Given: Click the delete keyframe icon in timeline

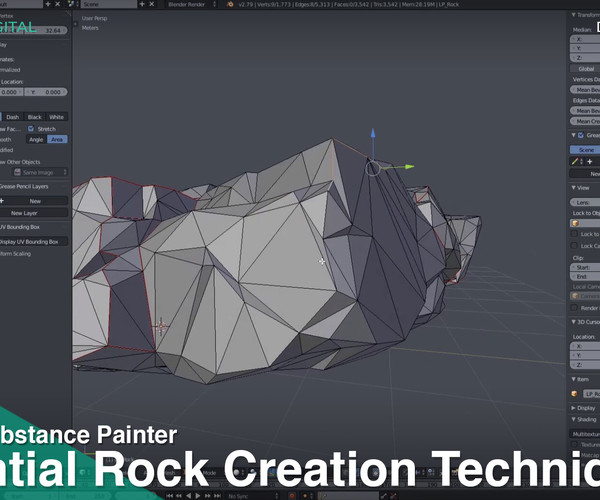Looking at the screenshot, I should 393,496.
